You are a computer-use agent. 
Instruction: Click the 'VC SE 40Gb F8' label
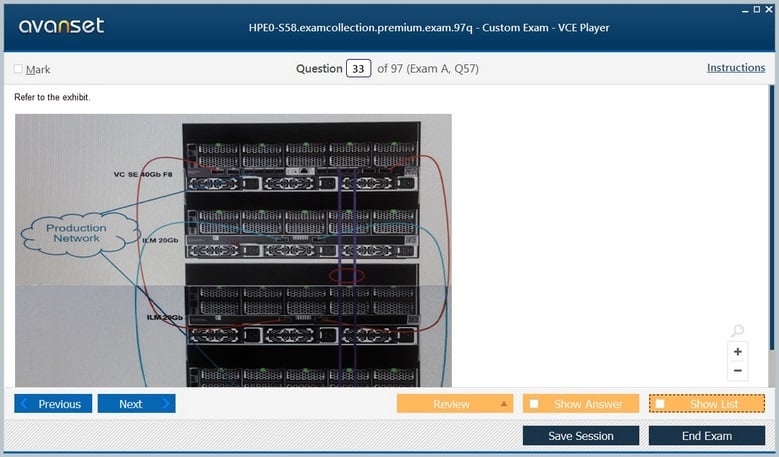(143, 174)
